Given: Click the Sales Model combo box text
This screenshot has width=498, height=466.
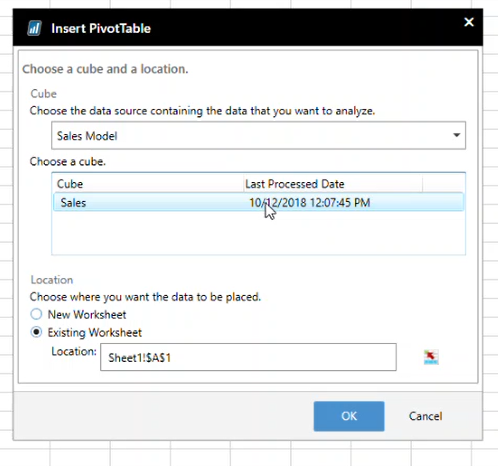Looking at the screenshot, I should (87, 136).
